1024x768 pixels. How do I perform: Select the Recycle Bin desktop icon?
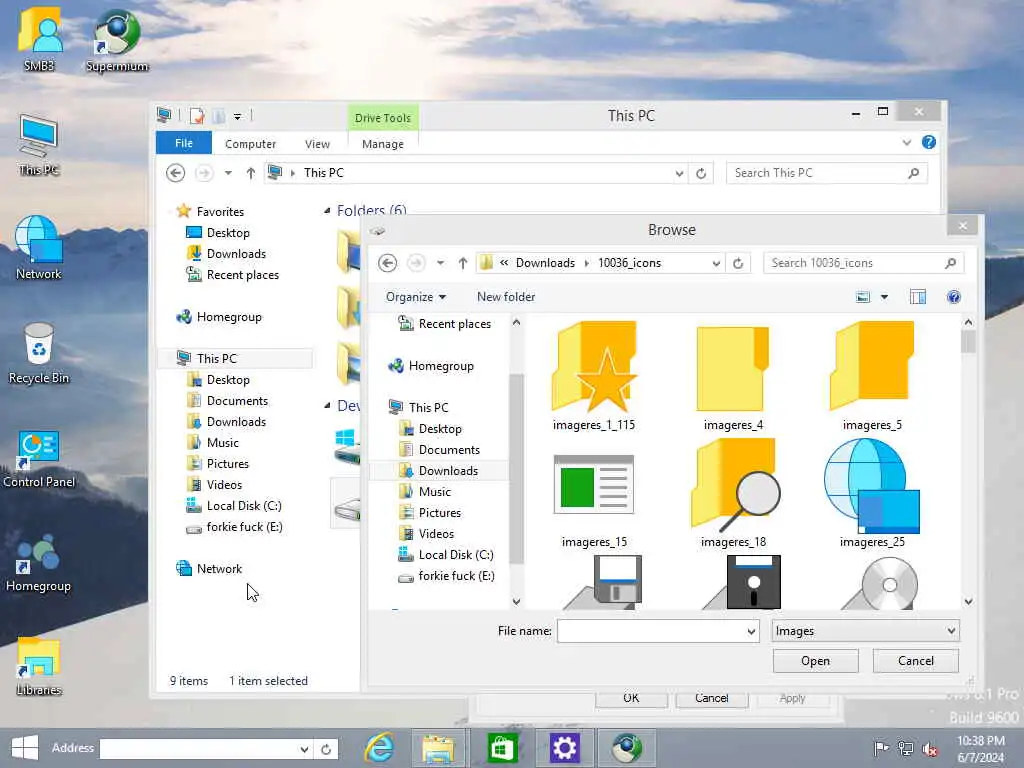click(39, 353)
